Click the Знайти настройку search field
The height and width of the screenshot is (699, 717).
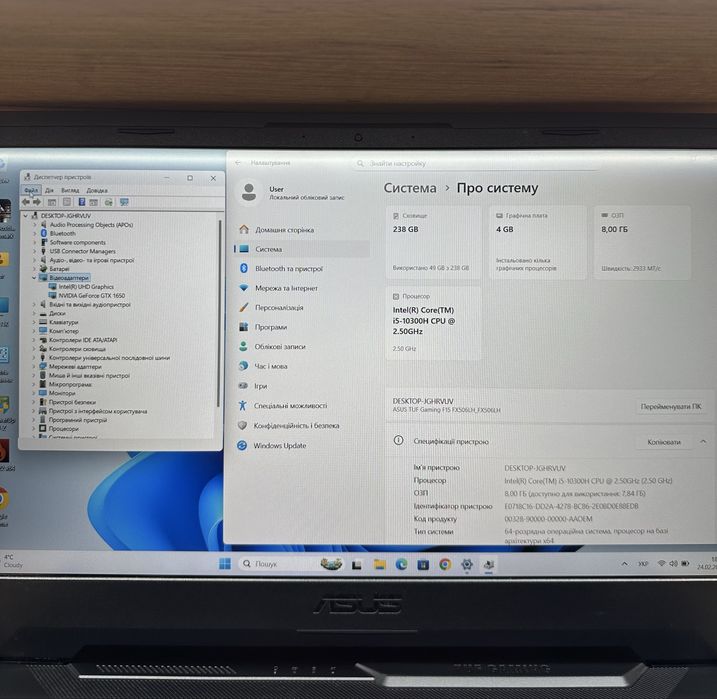pos(476,163)
